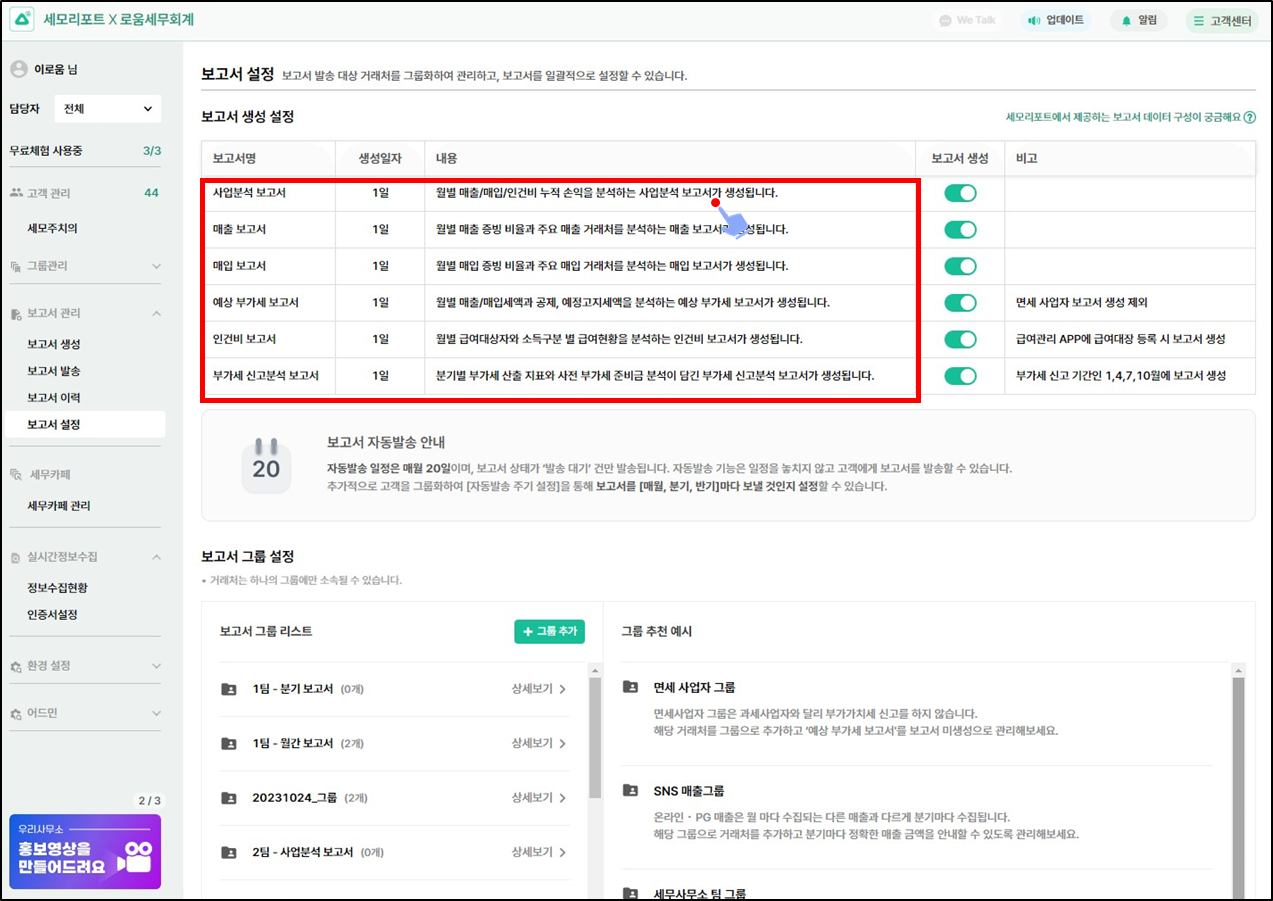
Task: Disable 부가세 신고분석 보고서 generation
Action: pos(960,376)
